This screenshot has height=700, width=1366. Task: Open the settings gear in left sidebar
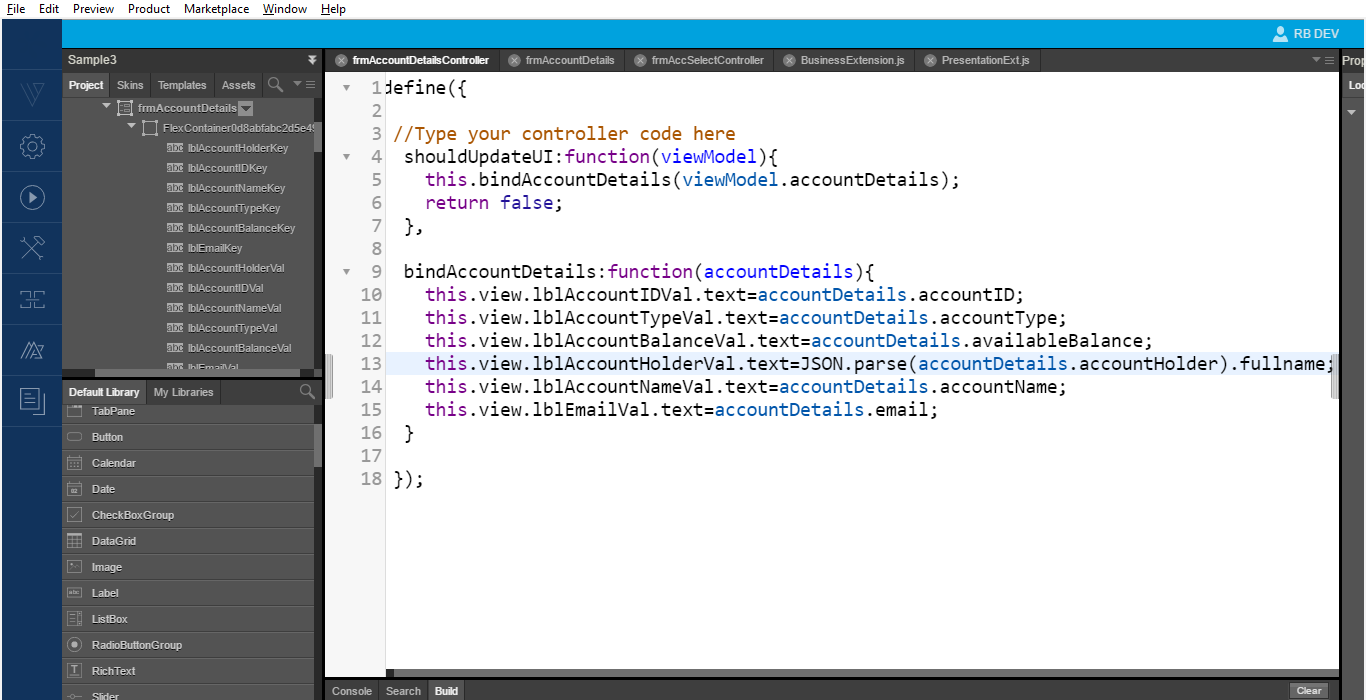pyautogui.click(x=32, y=147)
